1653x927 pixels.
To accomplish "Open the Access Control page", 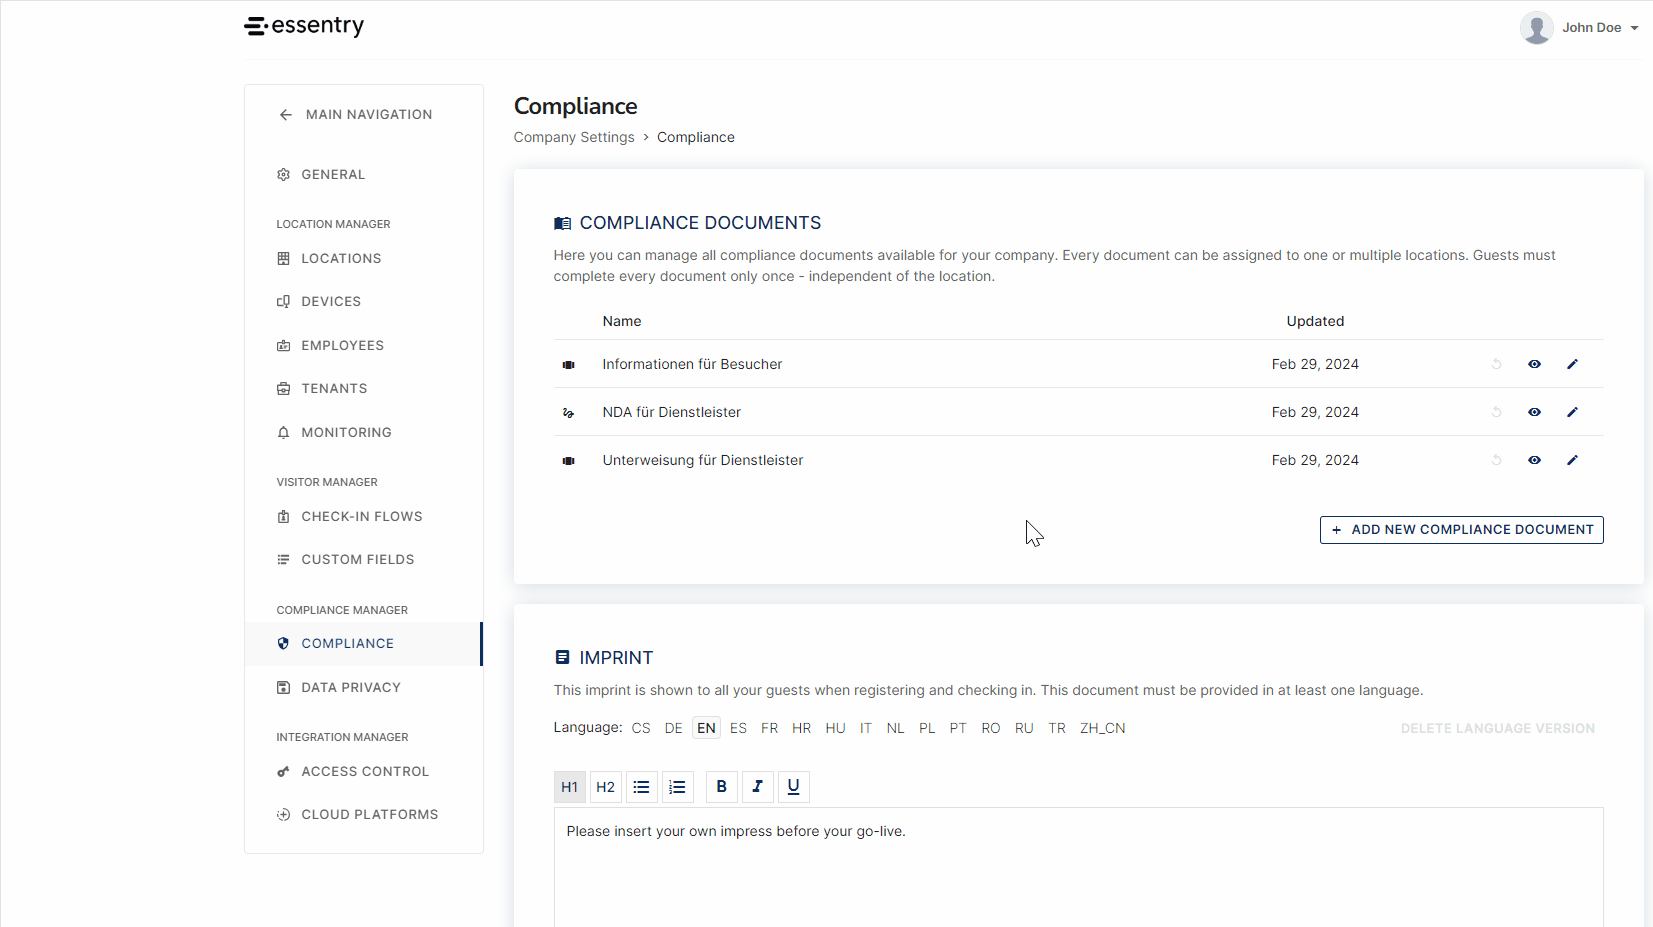I will coord(364,772).
